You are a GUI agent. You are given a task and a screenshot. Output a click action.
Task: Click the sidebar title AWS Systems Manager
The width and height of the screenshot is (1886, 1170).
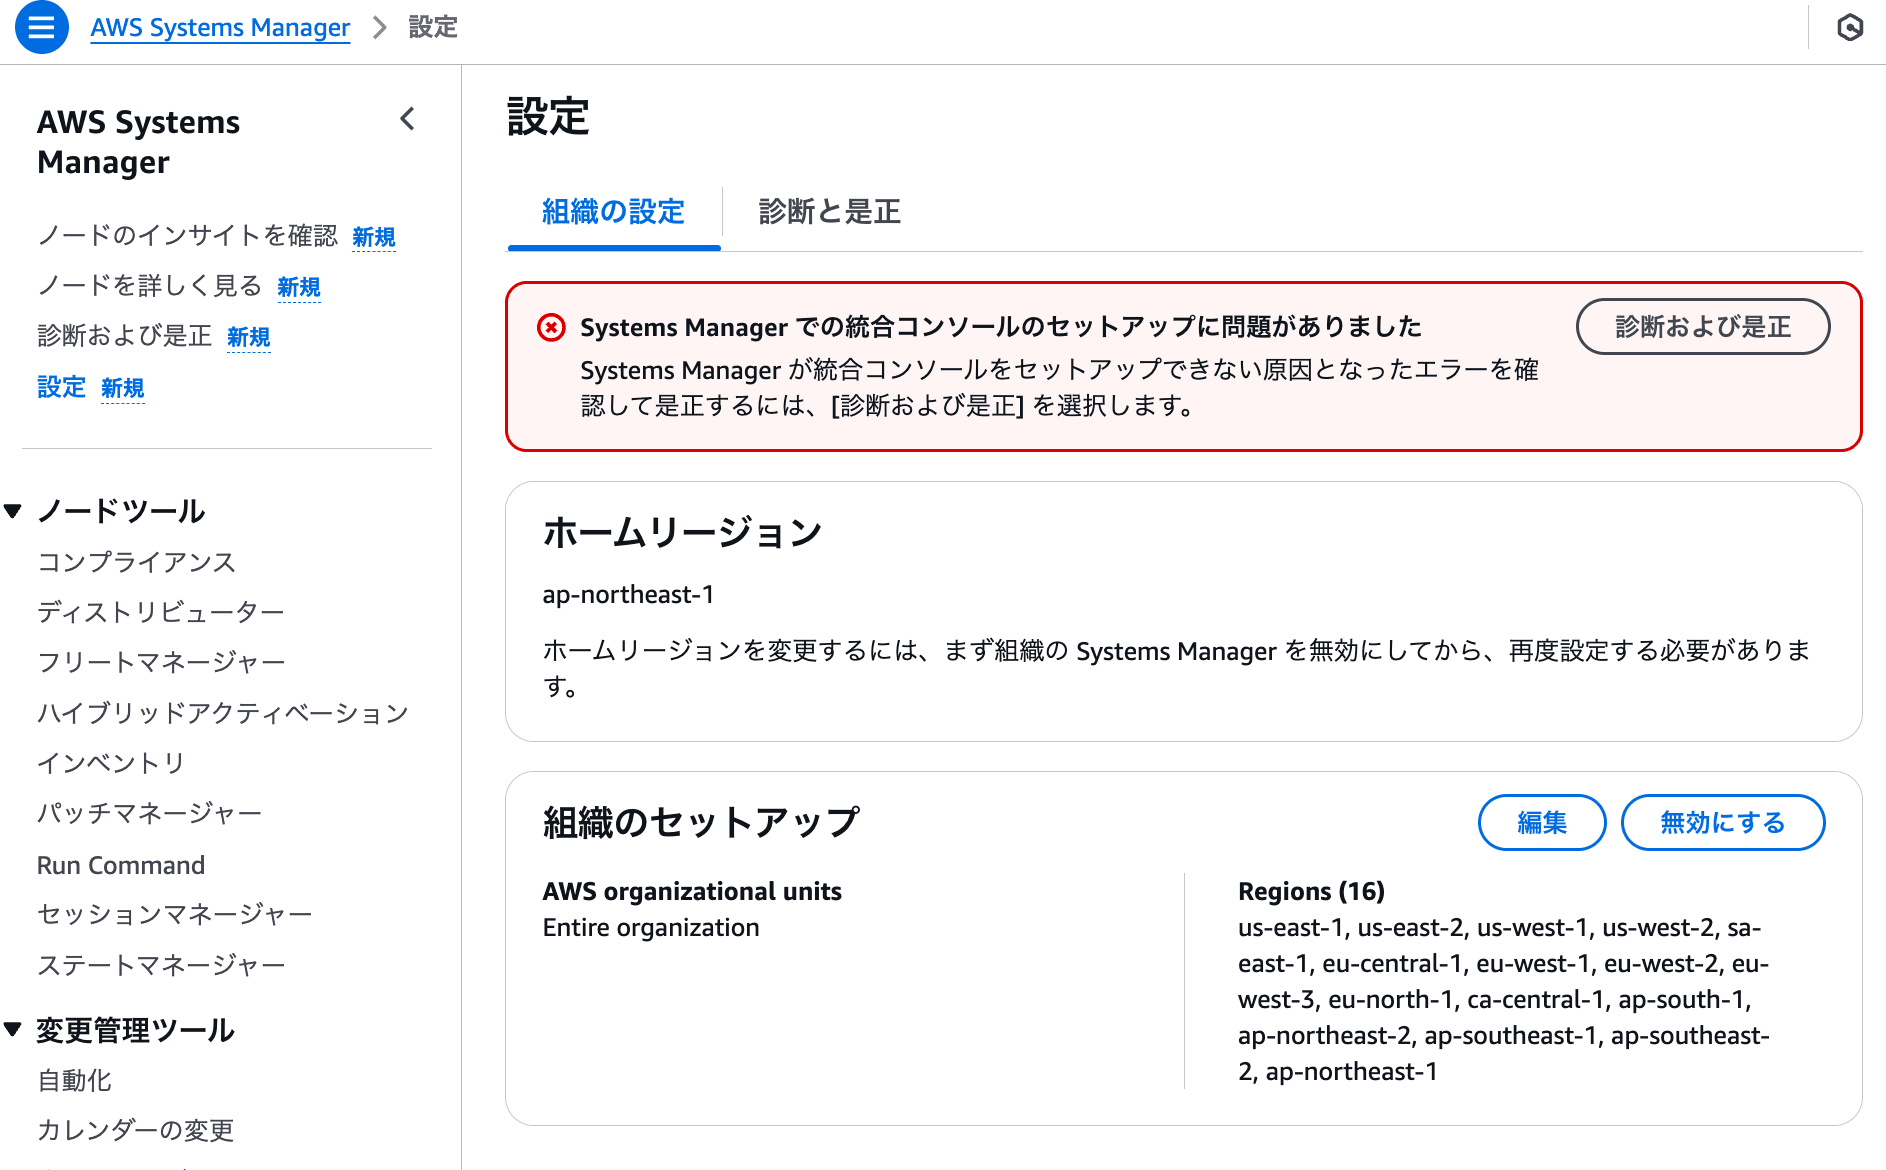click(138, 141)
